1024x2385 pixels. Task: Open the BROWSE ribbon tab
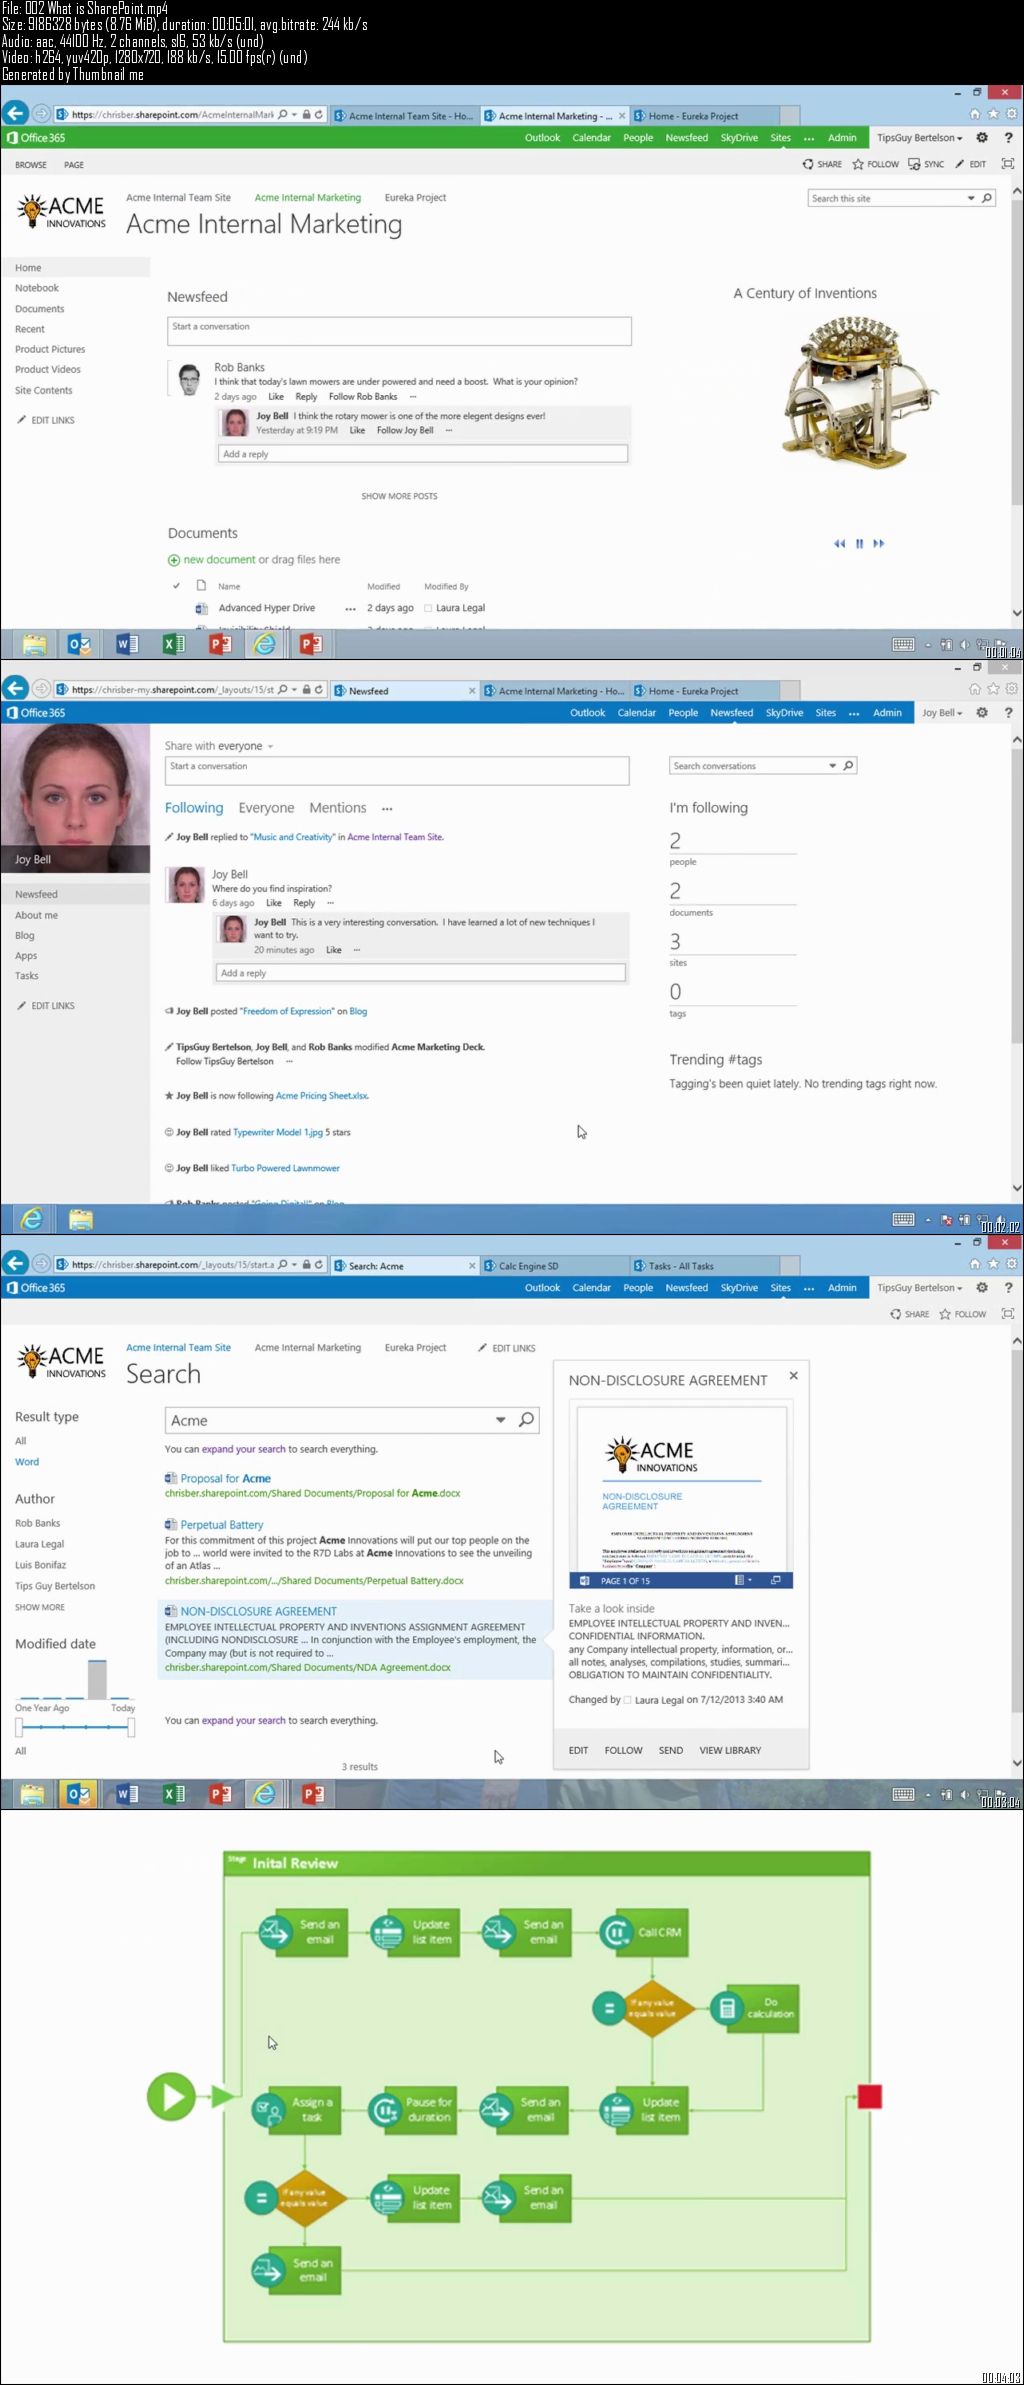(x=31, y=165)
